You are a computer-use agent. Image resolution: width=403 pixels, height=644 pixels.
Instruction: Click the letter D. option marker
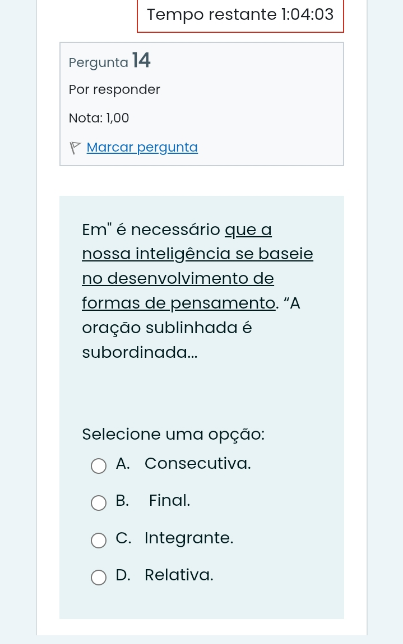123,575
